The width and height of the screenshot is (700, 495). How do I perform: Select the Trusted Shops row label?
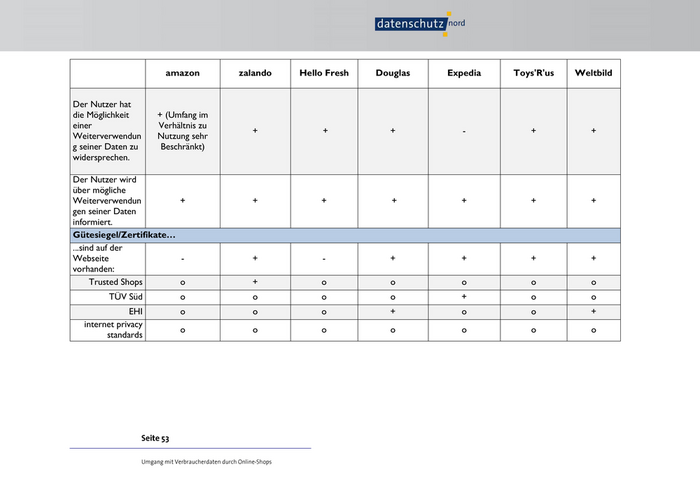click(x=116, y=282)
